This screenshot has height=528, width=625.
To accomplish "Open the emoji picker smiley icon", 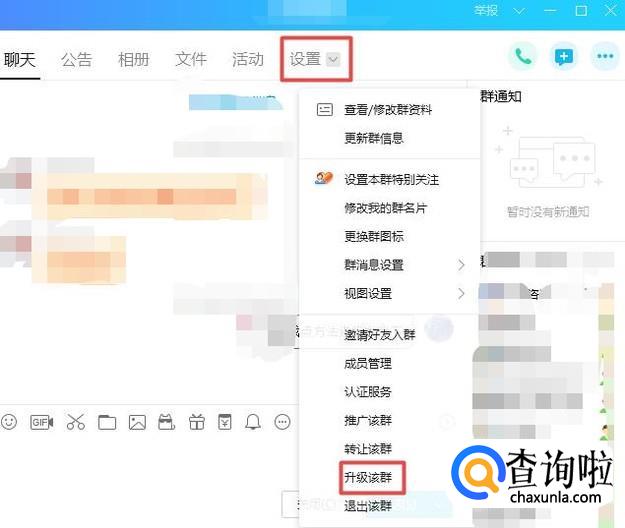I will pos(10,422).
